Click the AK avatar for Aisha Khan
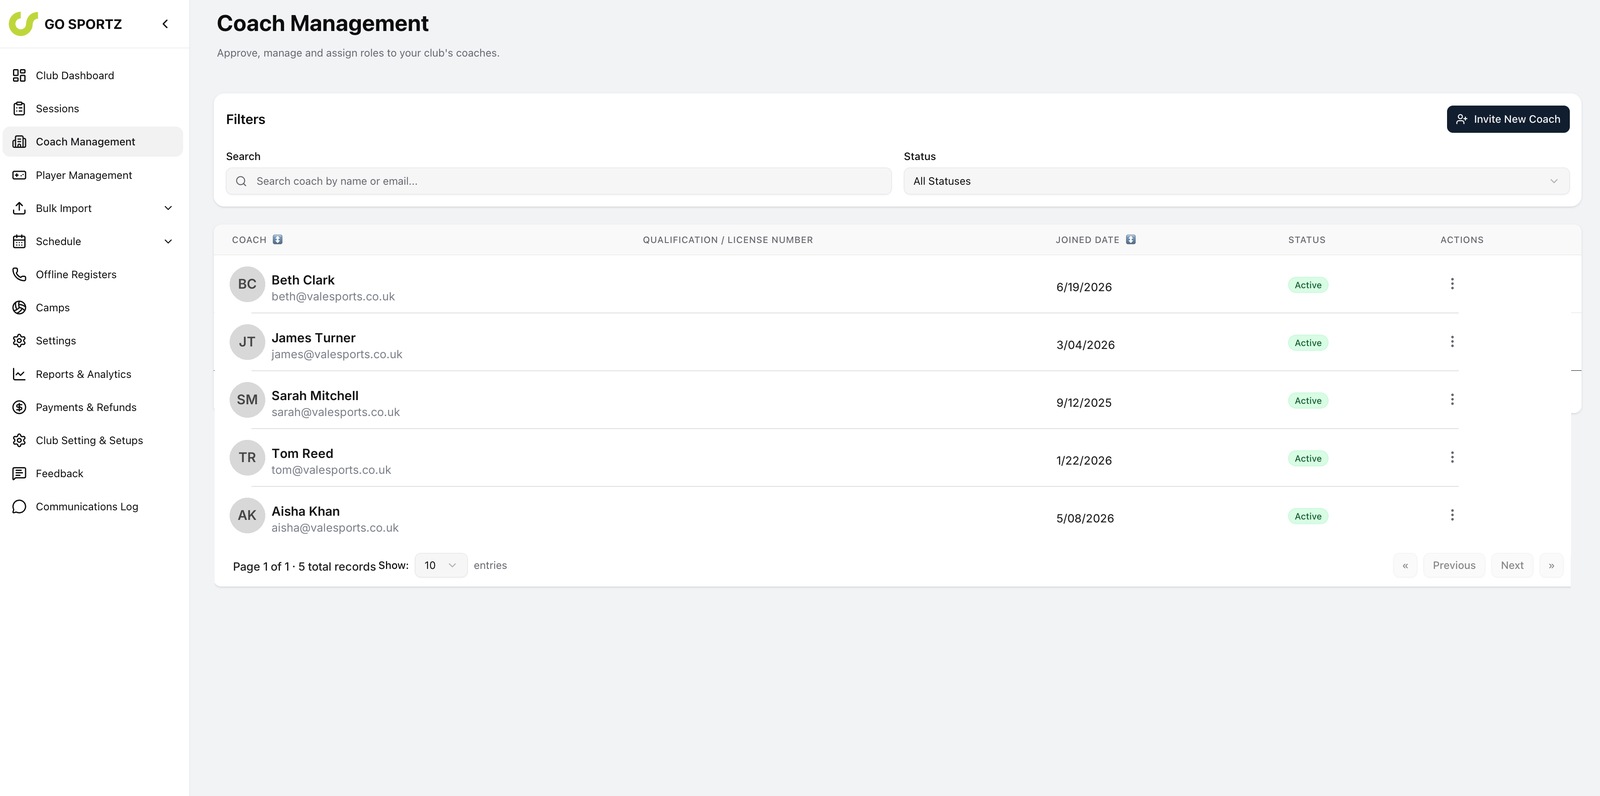1600x796 pixels. tap(247, 515)
